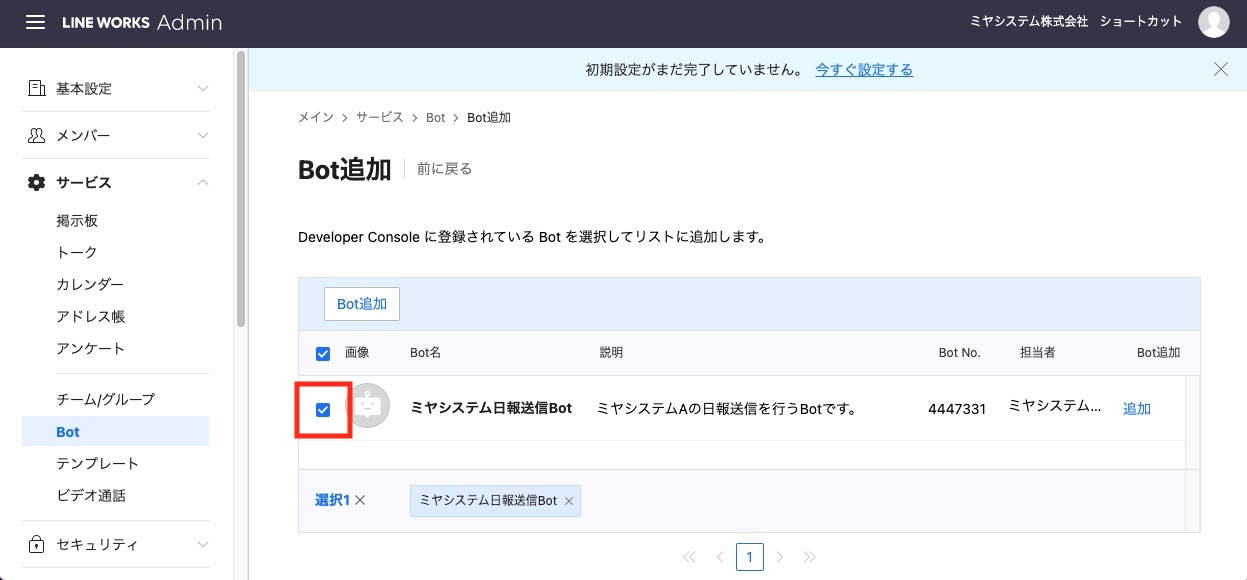Click the 担当者 column header
Viewport: 1247px width, 580px height.
1038,353
